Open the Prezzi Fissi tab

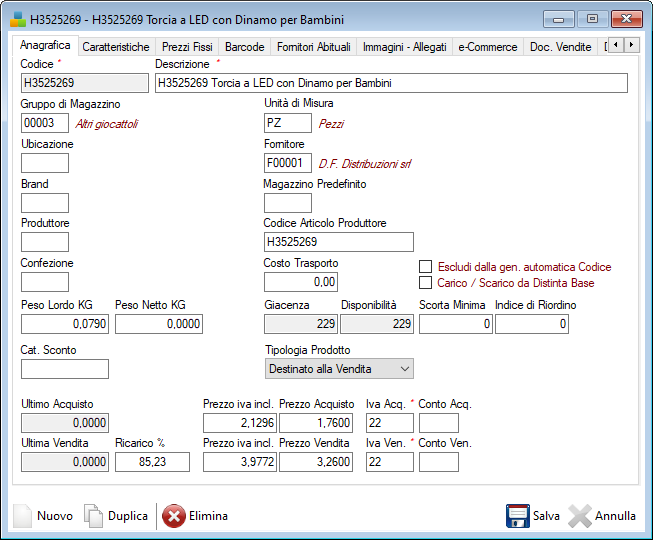click(x=187, y=47)
